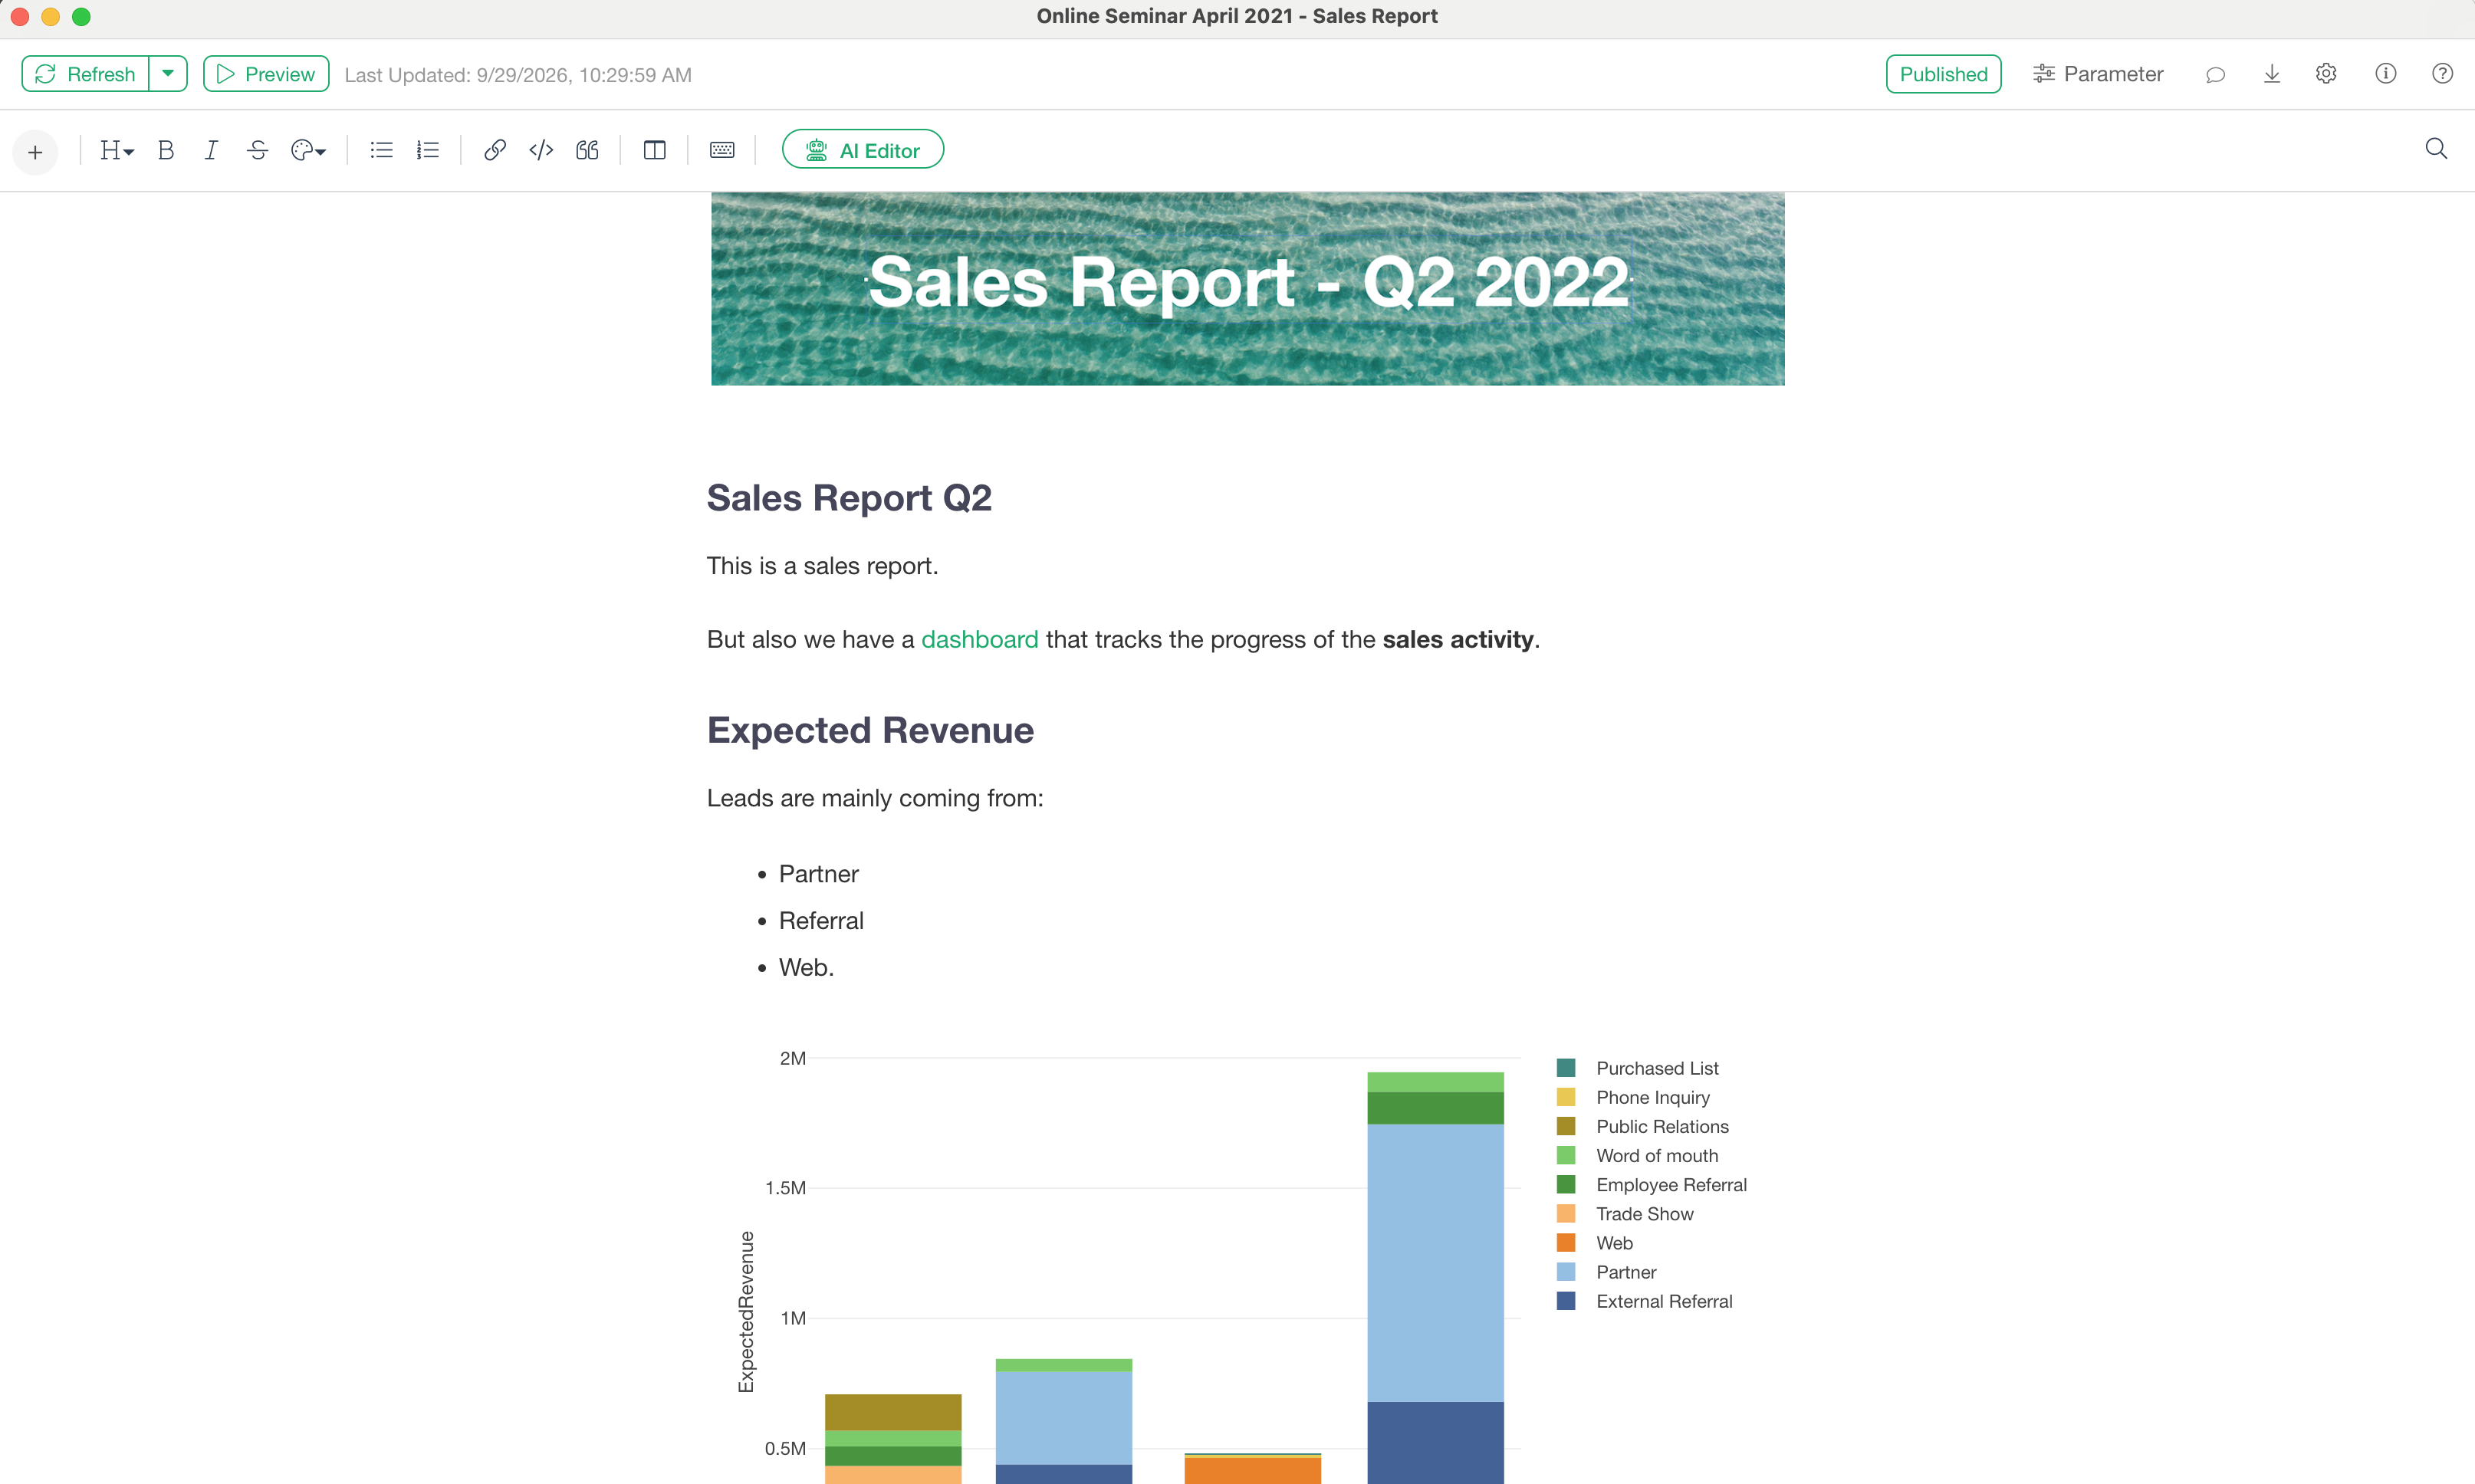Screen dimensions: 2475x1484
Task: Click the bold 'sales activity' text
Action: (1457, 639)
